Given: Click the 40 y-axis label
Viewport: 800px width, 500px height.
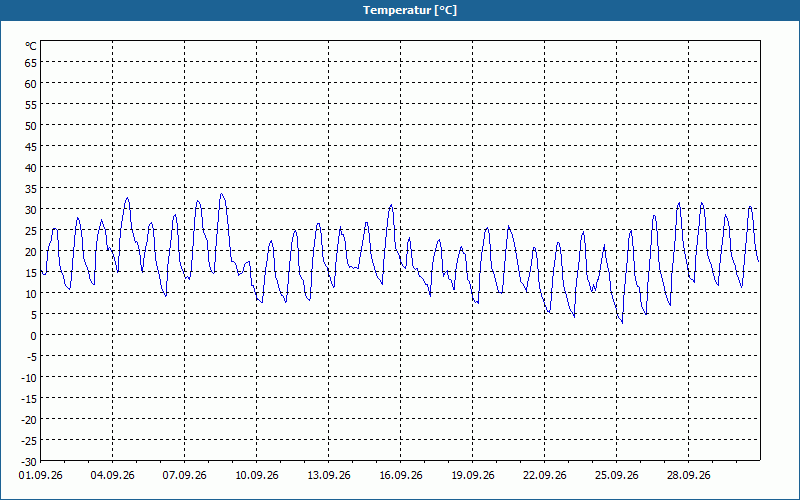Looking at the screenshot, I should pyautogui.click(x=31, y=168).
